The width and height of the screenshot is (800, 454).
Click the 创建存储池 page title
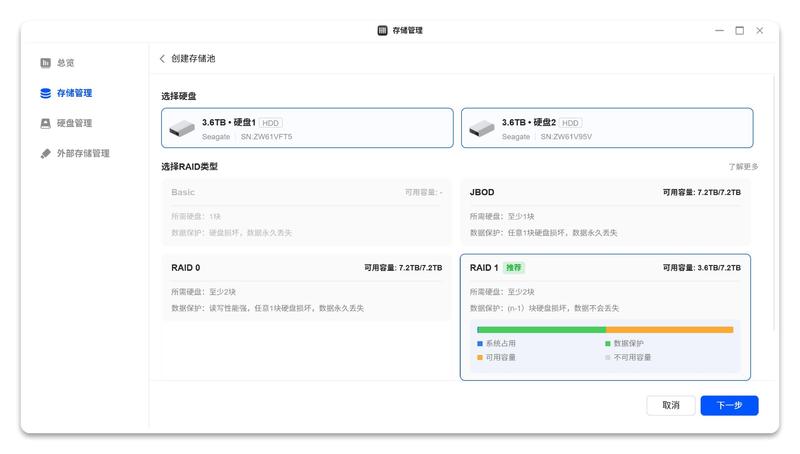(x=193, y=59)
